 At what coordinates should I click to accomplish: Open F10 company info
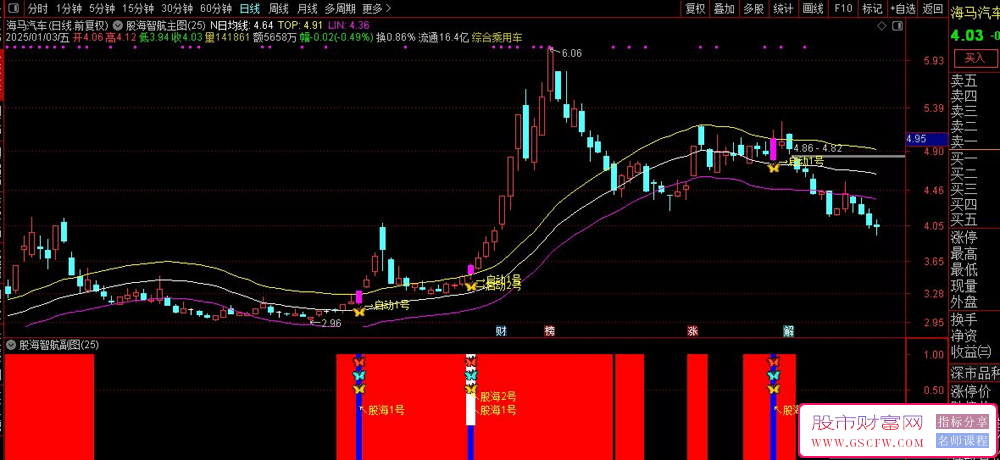point(843,8)
